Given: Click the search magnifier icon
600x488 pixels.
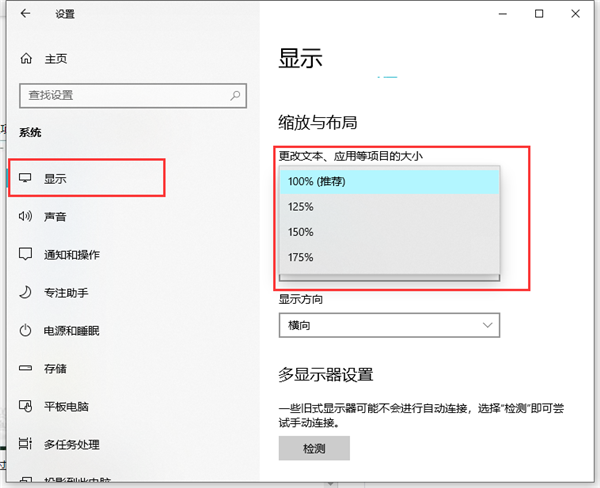Looking at the screenshot, I should pyautogui.click(x=235, y=95).
